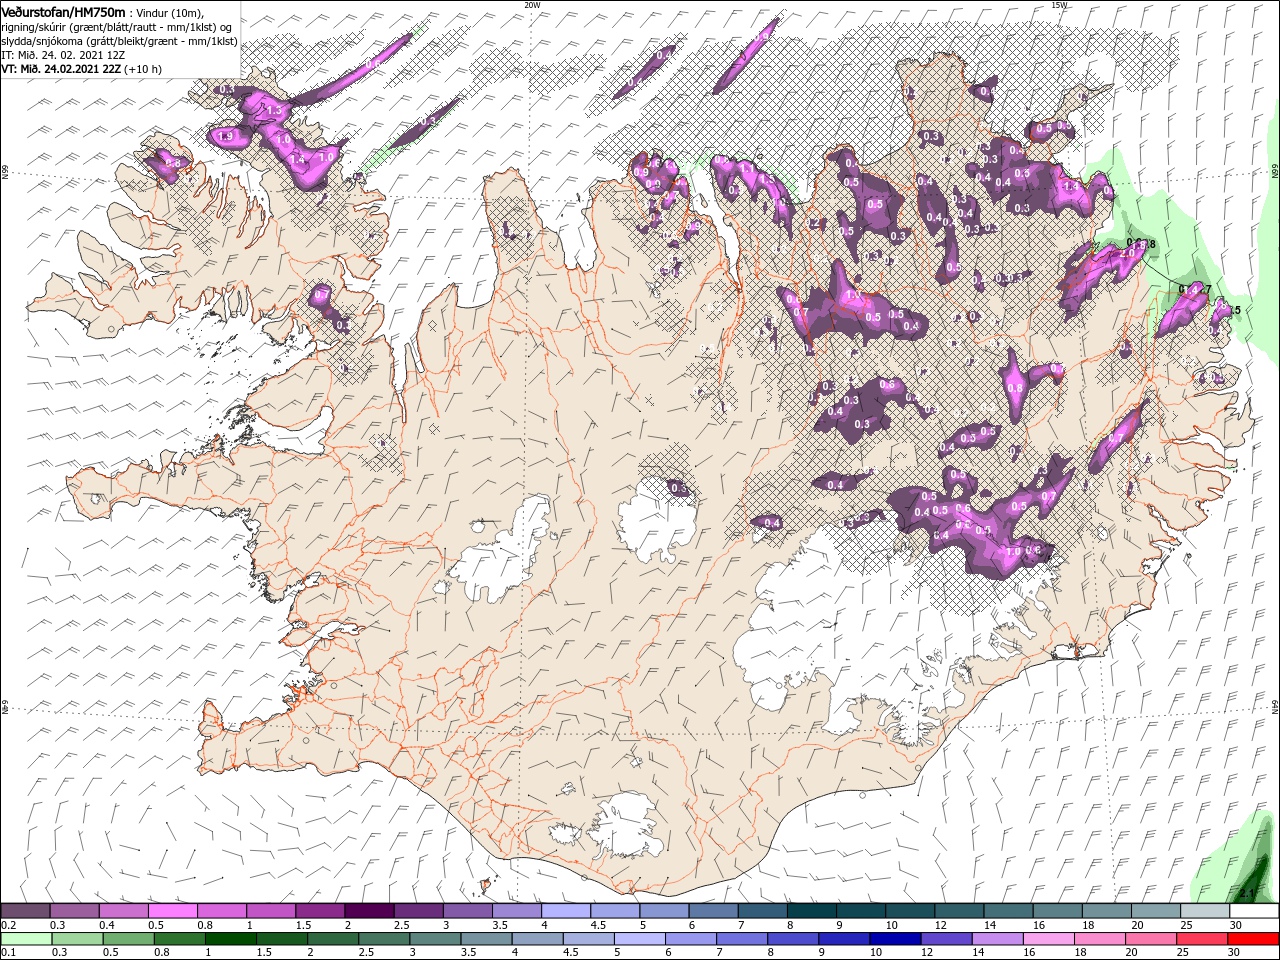The image size is (1280, 960).
Task: Select the gray-green 2.5 rain scale swatch
Action: (x=384, y=939)
